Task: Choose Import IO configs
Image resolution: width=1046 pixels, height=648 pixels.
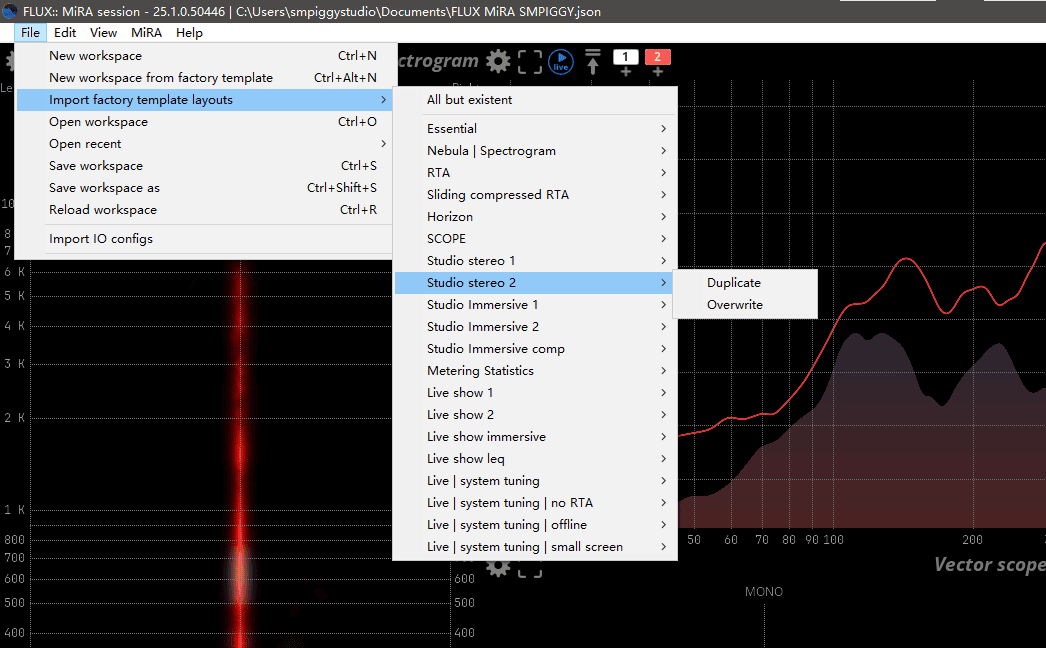Action: tap(203, 239)
